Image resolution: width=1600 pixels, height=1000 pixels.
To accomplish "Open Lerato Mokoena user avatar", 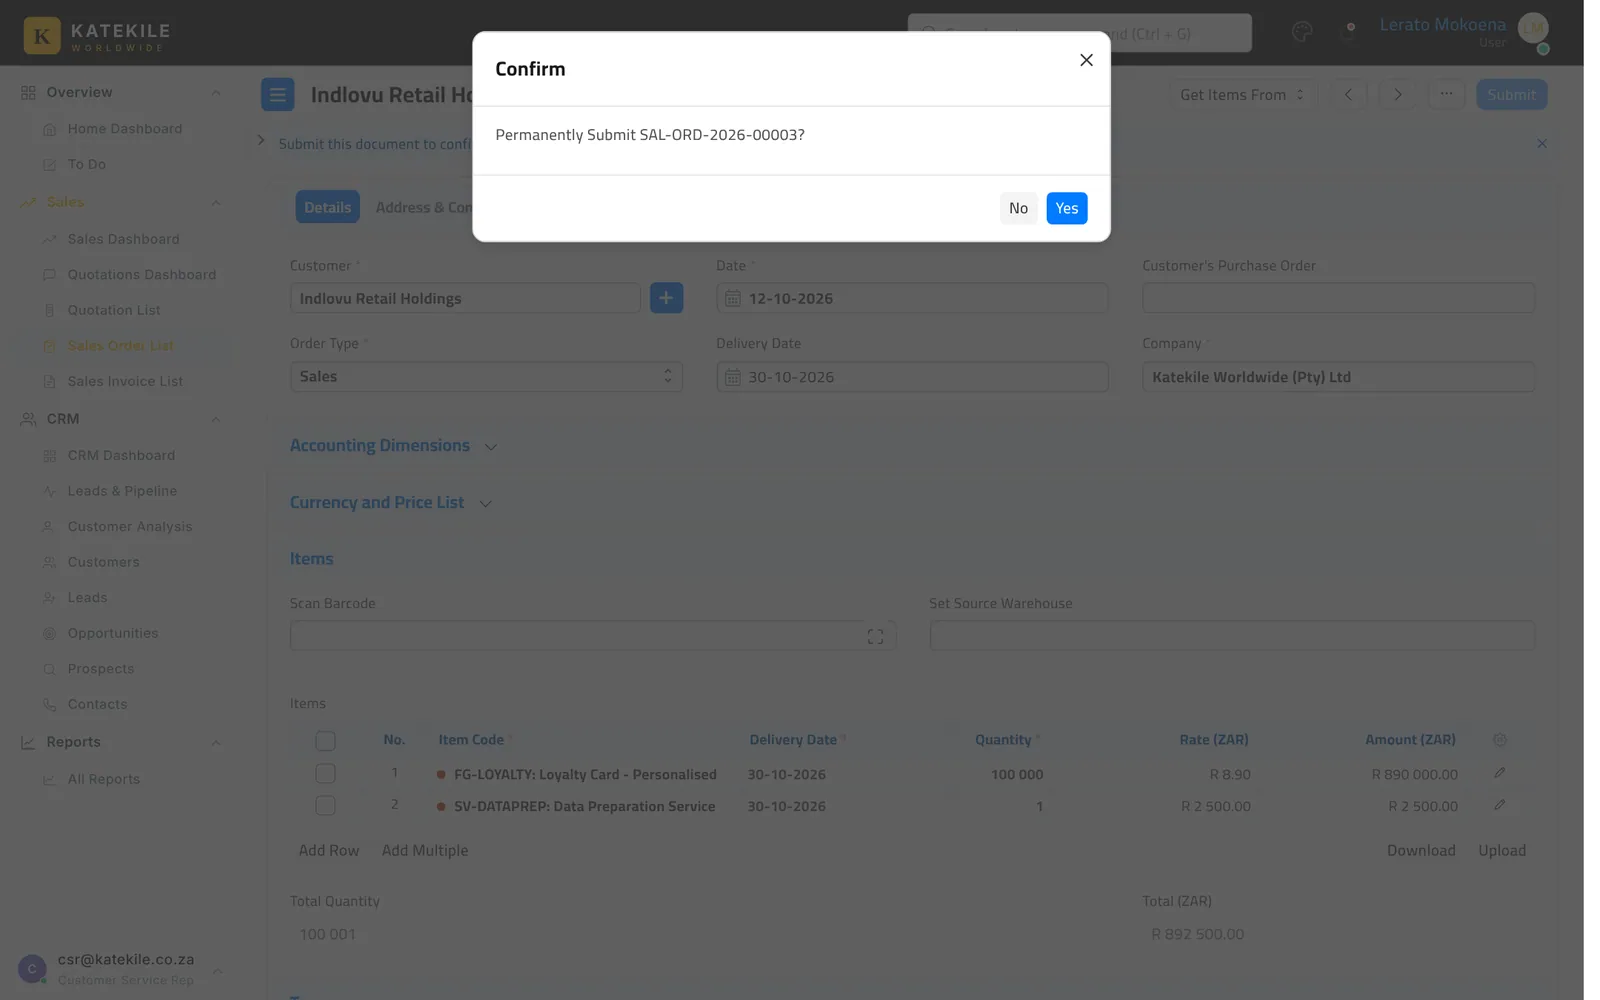I will click(1533, 29).
